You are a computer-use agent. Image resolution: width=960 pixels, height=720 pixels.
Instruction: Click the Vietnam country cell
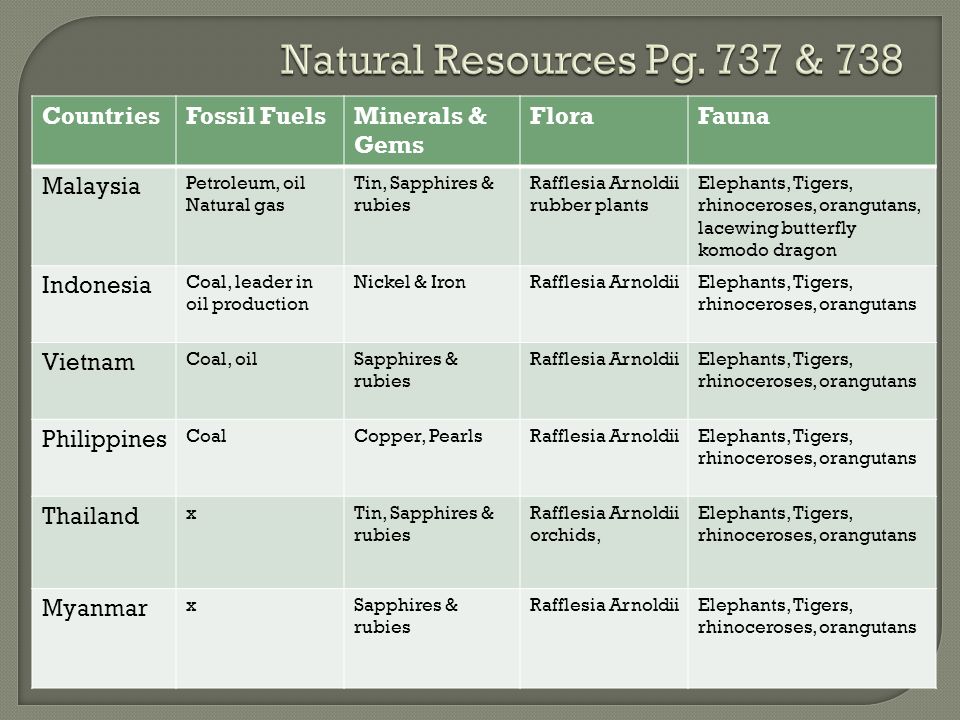tap(103, 381)
